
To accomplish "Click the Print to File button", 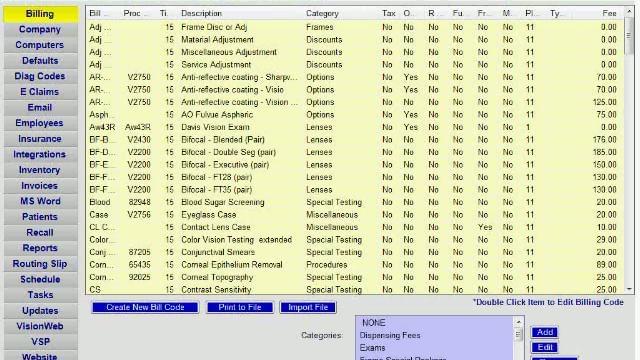I will [240, 307].
